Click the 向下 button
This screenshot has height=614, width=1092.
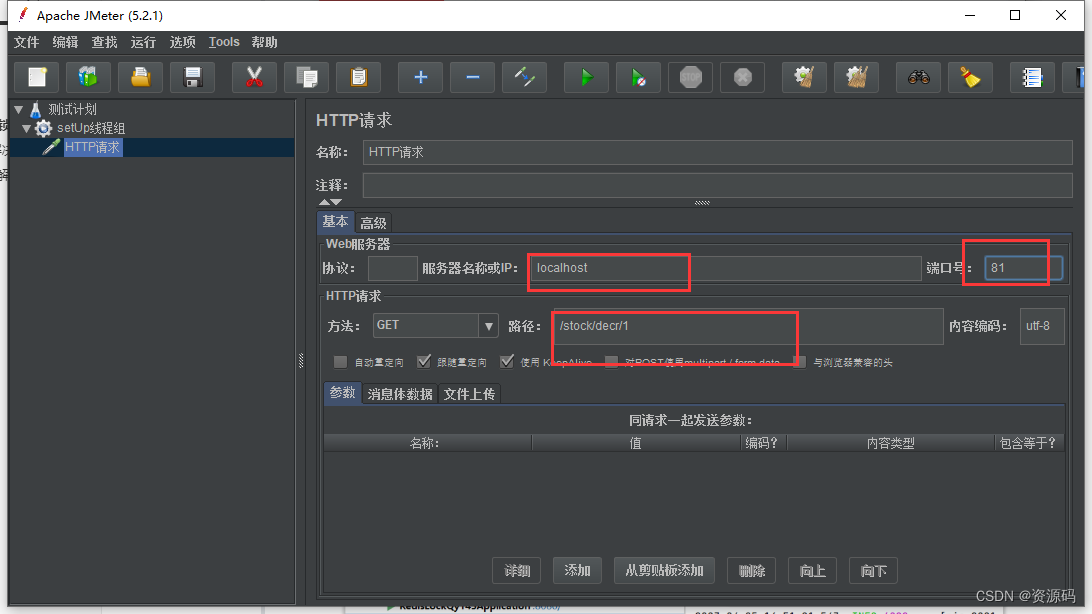click(873, 571)
